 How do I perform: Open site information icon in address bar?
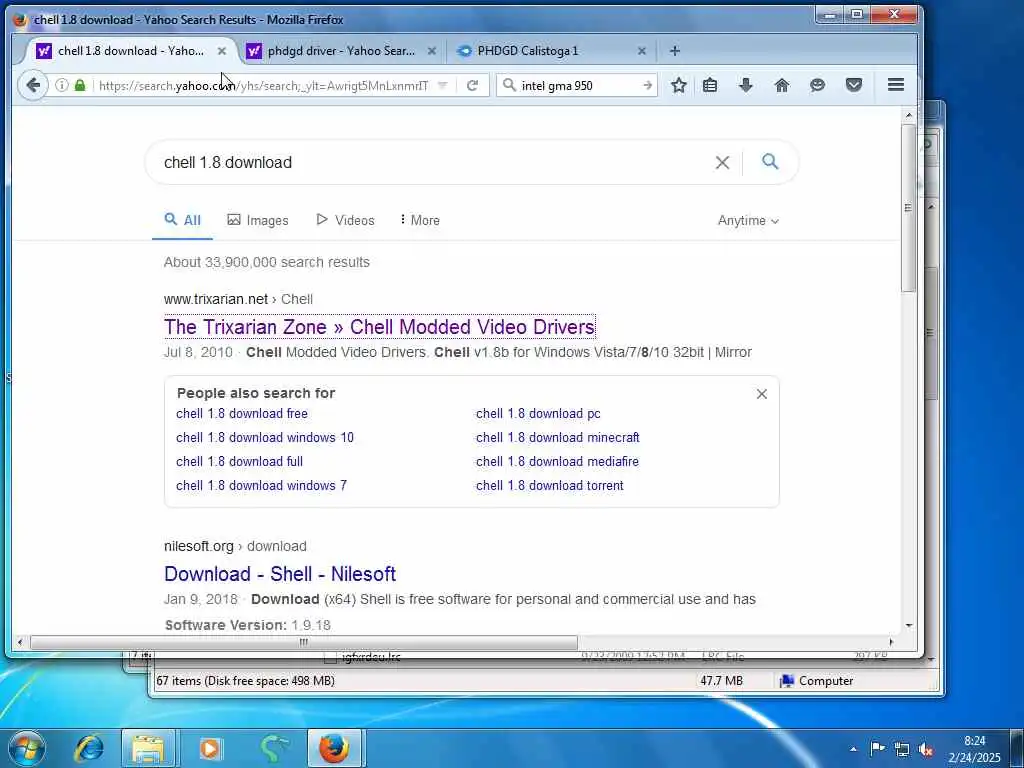(x=61, y=85)
